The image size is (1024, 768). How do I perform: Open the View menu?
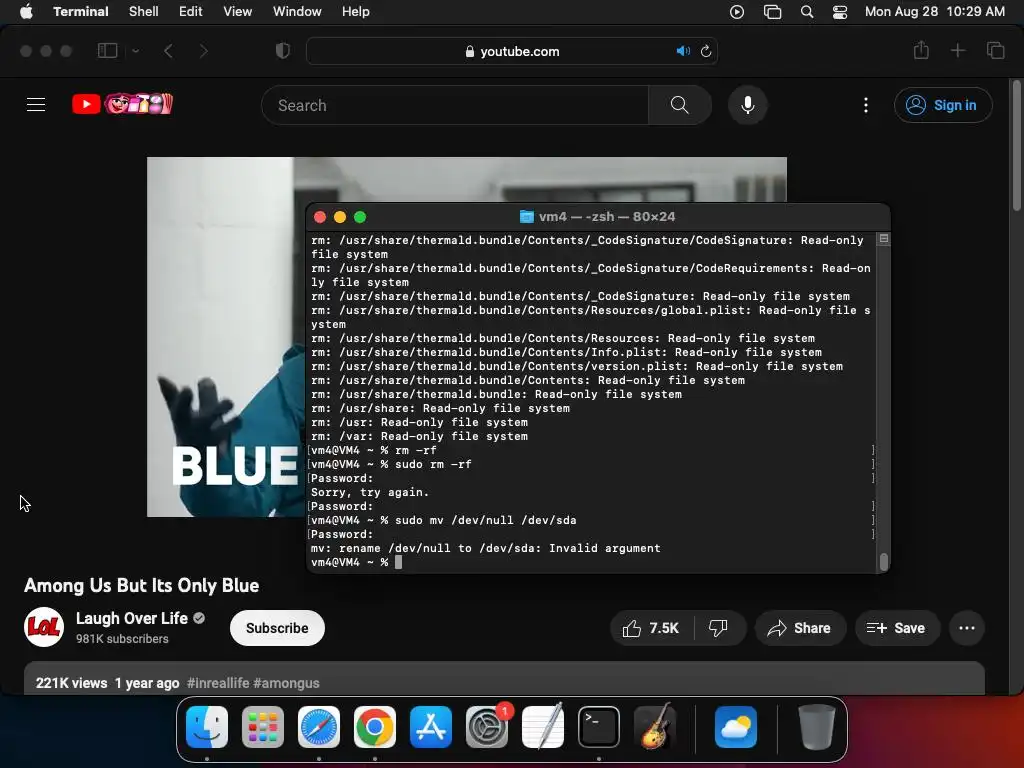click(237, 11)
